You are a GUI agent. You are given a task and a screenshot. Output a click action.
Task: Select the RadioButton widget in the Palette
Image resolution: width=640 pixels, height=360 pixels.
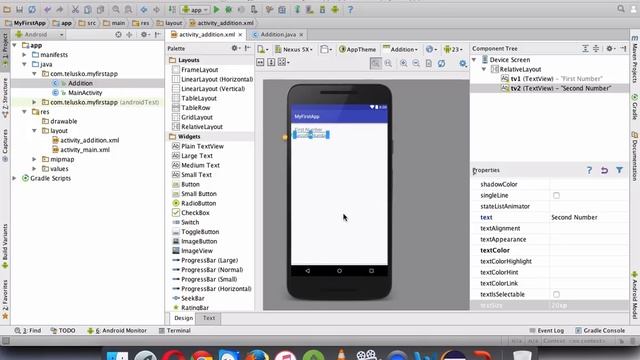coord(198,203)
